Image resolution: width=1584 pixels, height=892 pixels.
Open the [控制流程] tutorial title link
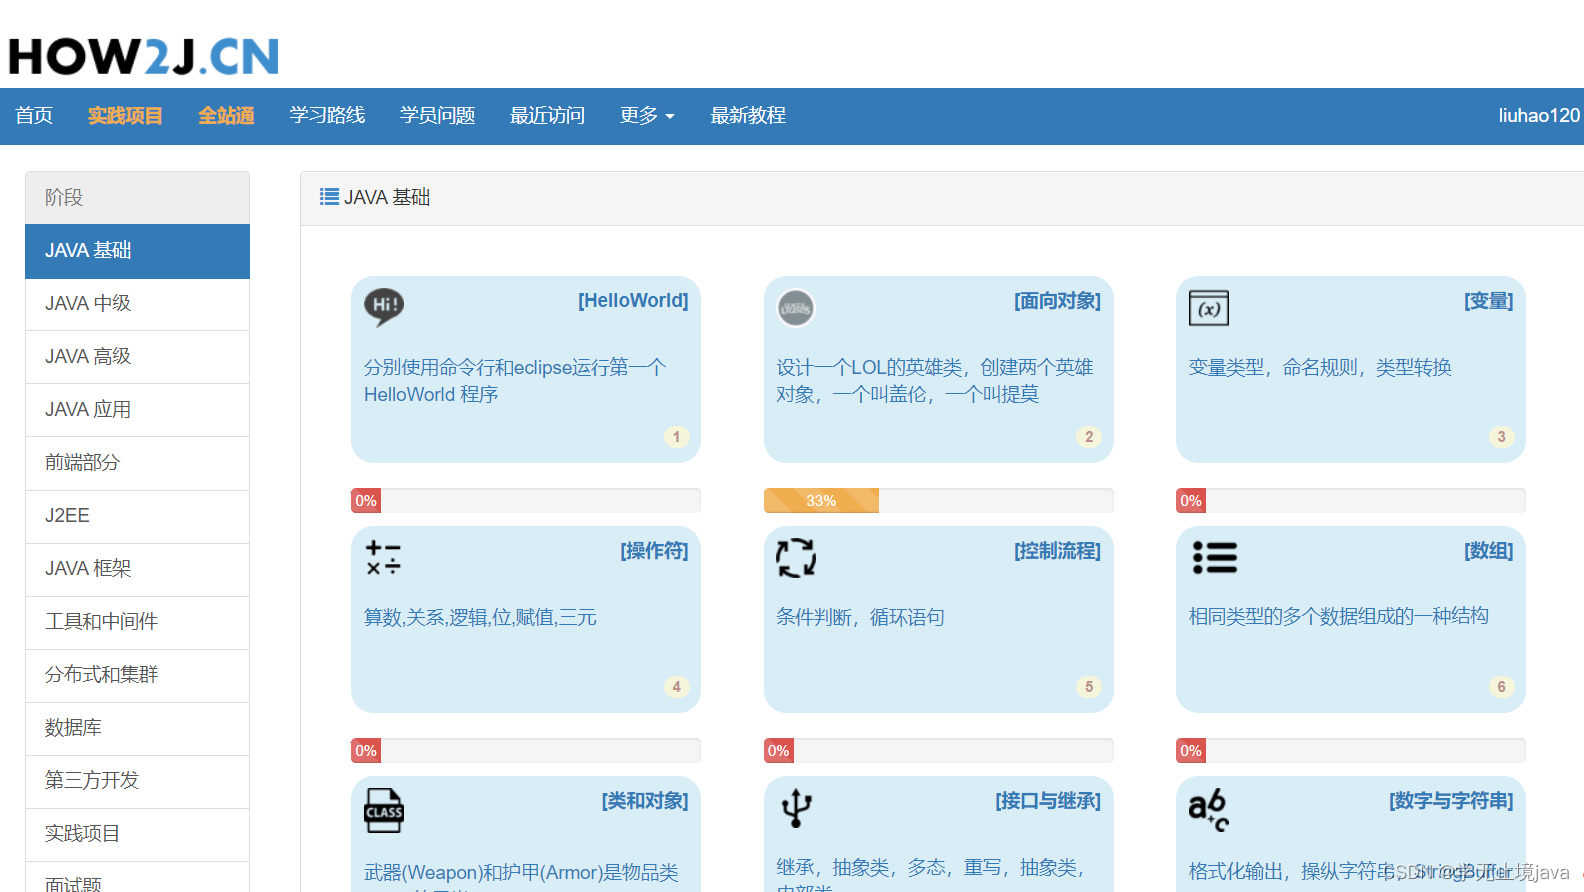[x=1057, y=551]
